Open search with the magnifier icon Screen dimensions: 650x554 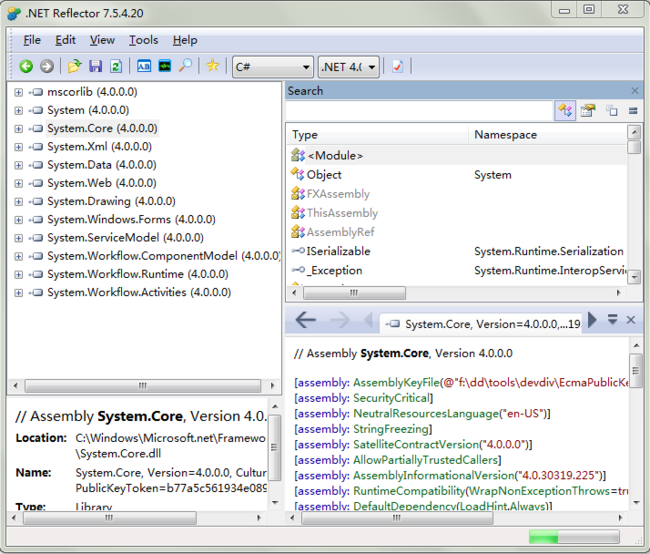pyautogui.click(x=185, y=66)
